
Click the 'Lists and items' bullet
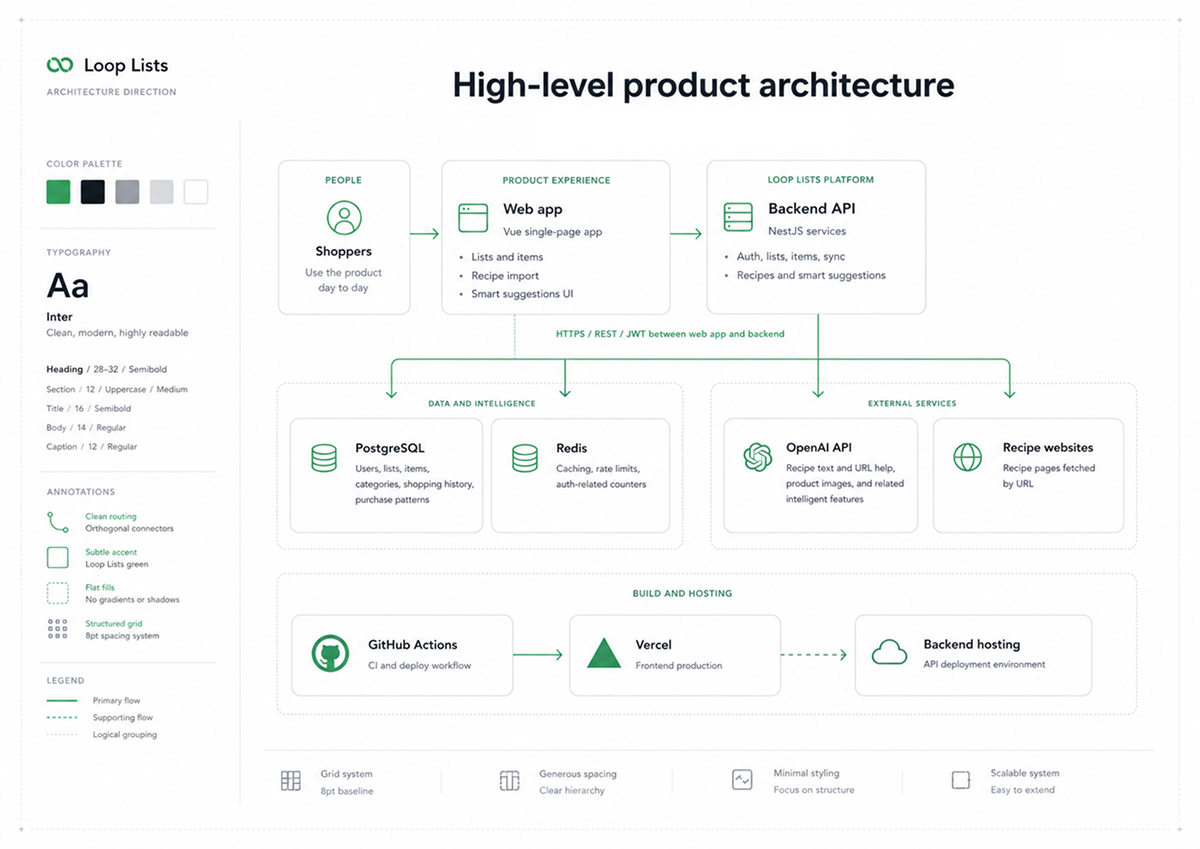(507, 257)
